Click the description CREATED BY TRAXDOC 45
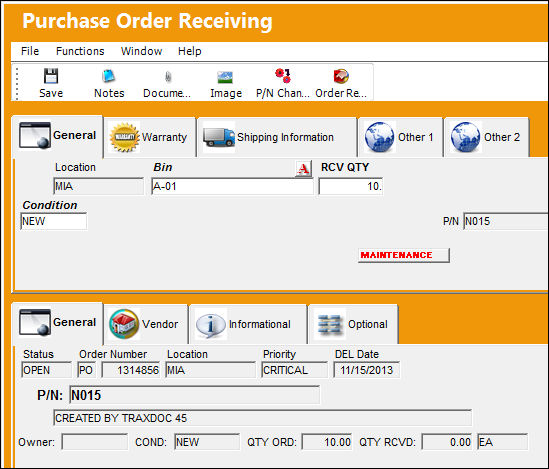Viewport: 549px width, 469px height. coord(263,418)
